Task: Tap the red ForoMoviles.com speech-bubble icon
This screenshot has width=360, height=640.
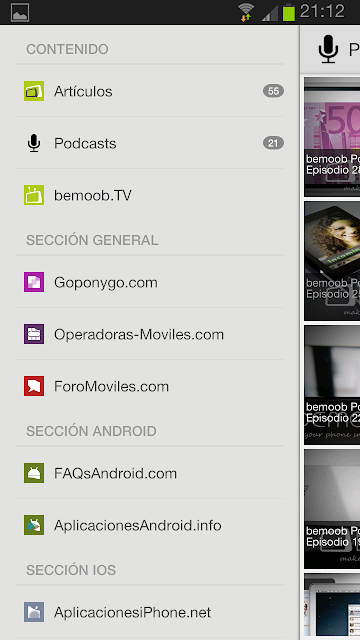Action: 34,386
